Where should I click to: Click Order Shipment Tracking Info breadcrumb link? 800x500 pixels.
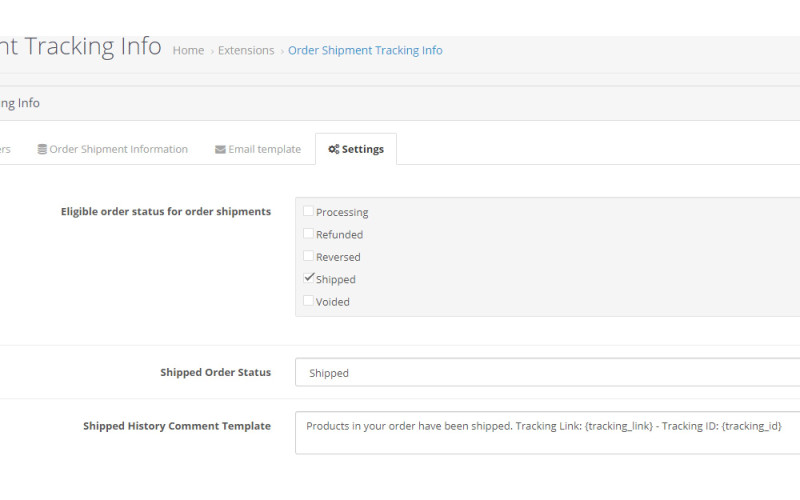point(365,51)
